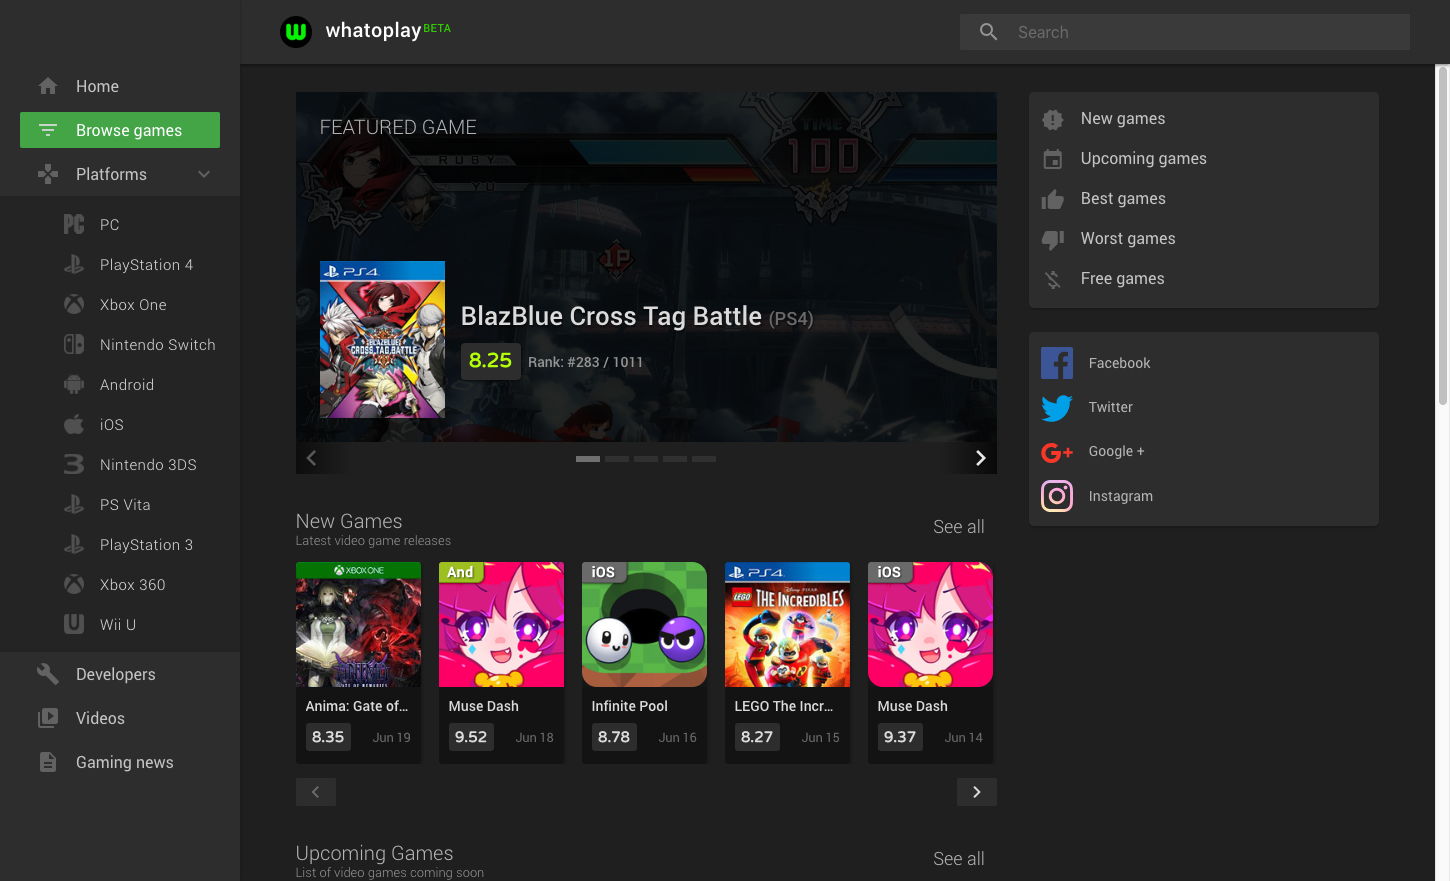Viewport: 1450px width, 881px height.
Task: Click the New games badge icon
Action: [1053, 120]
